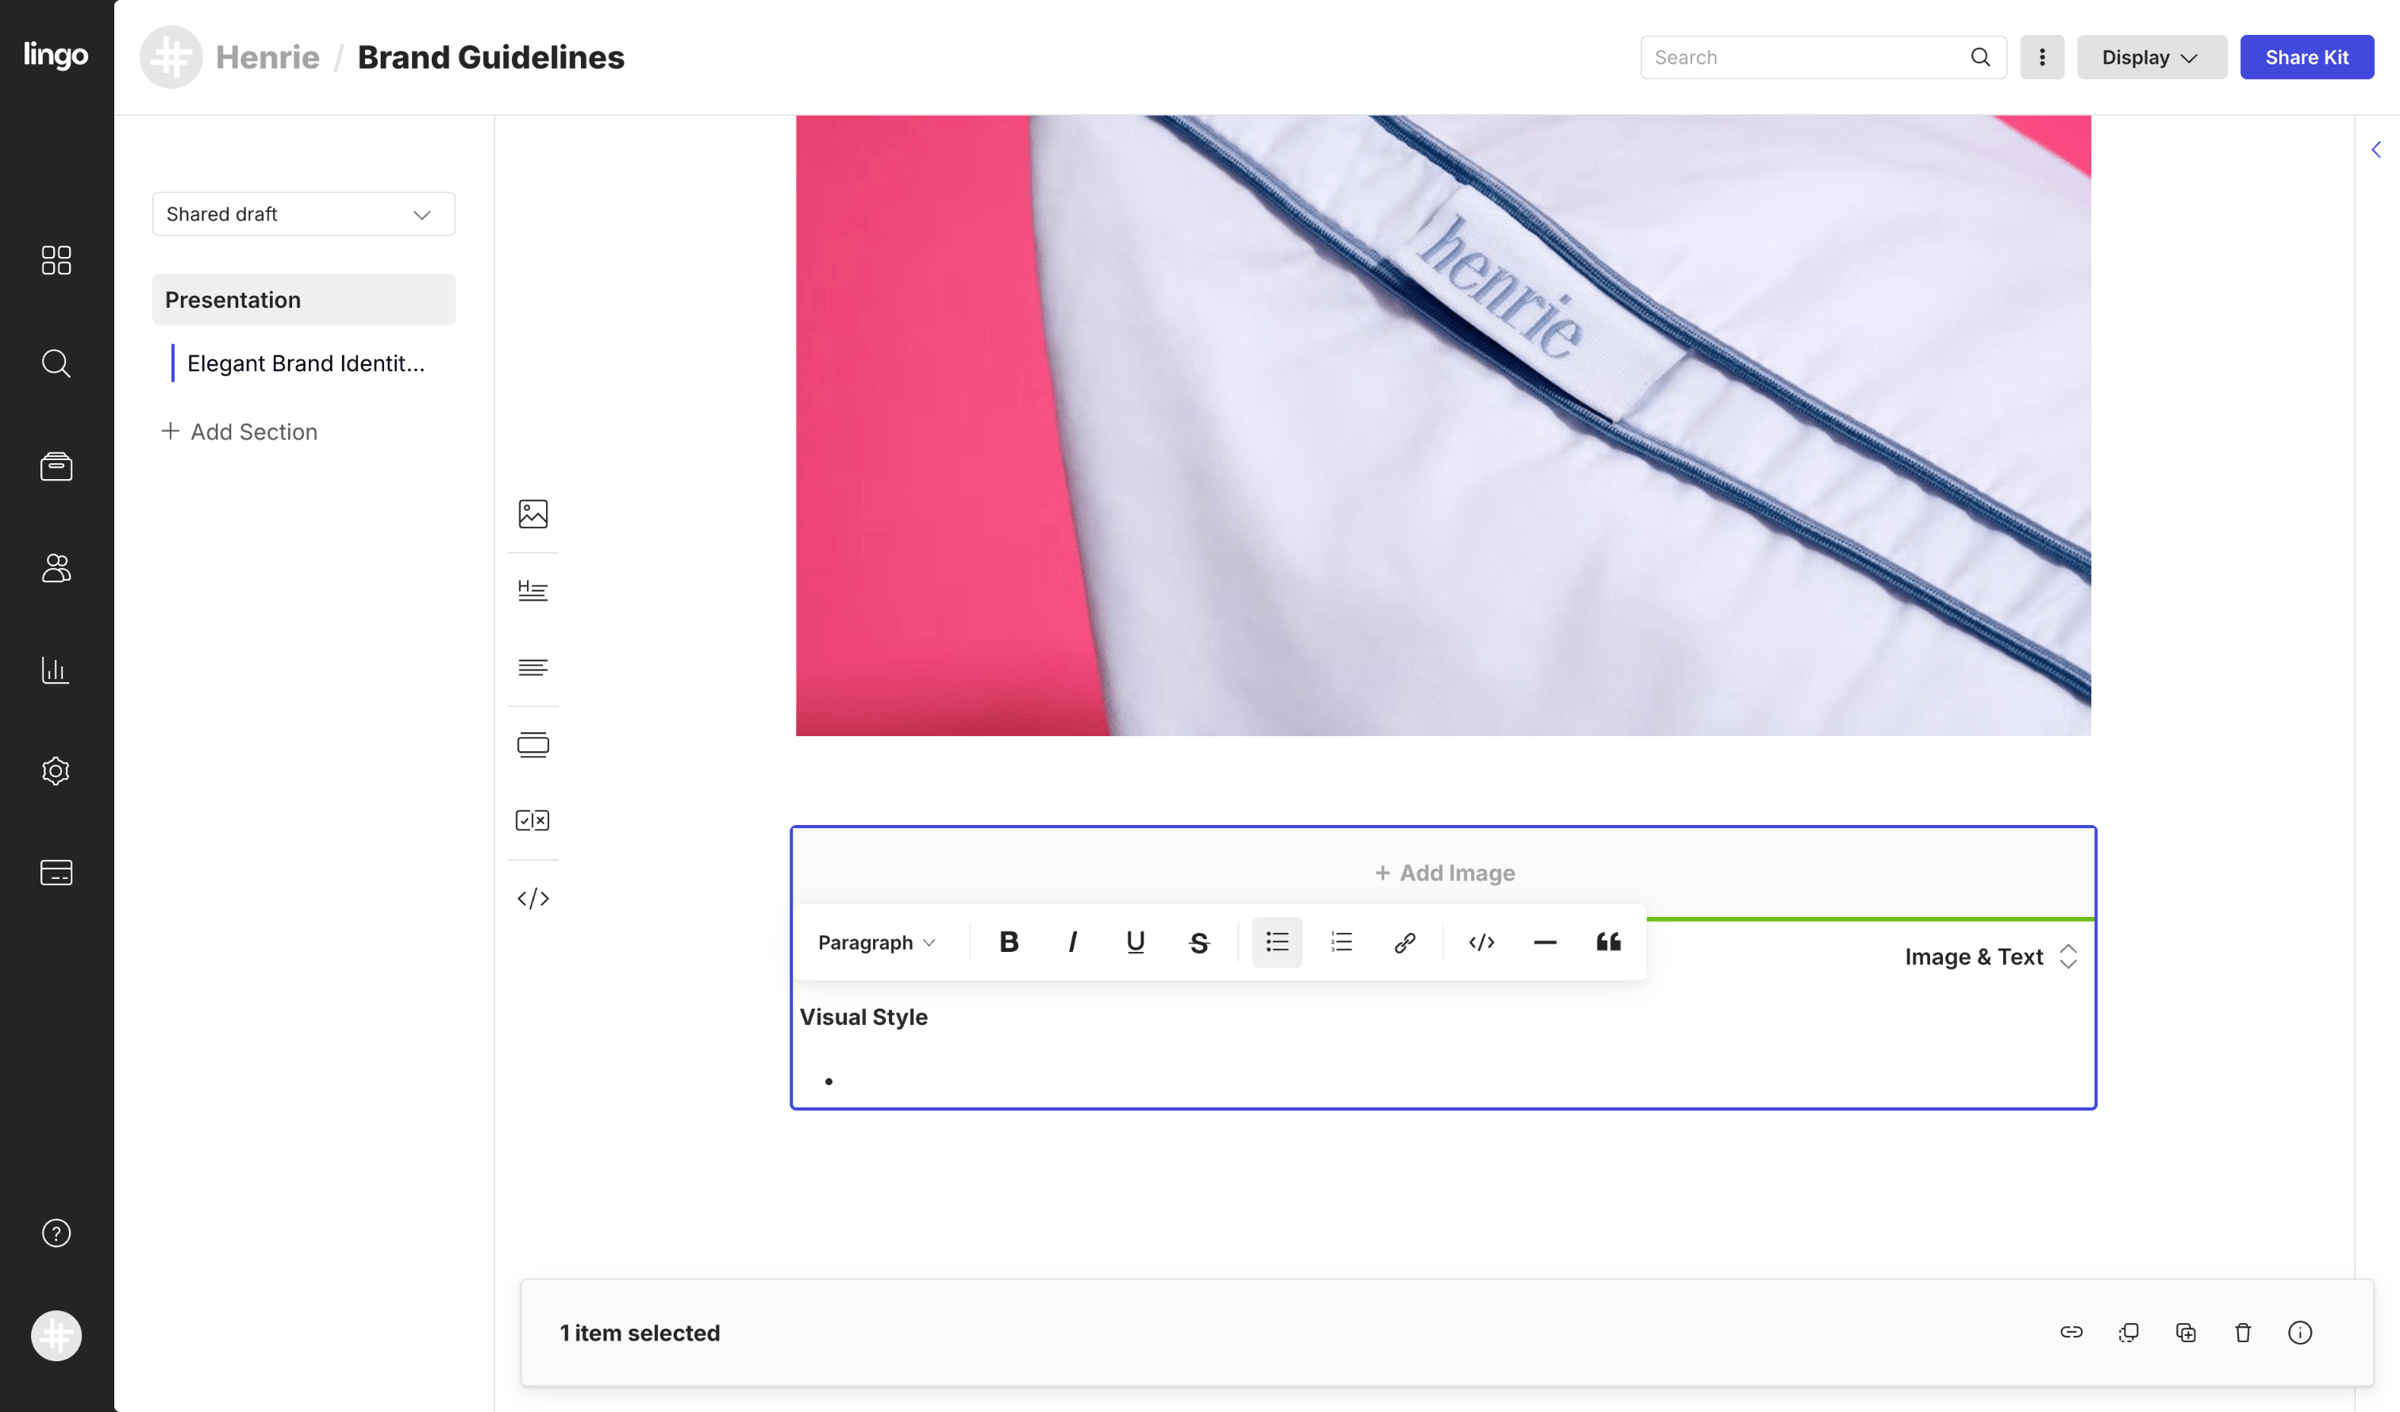Image resolution: width=2400 pixels, height=1412 pixels.
Task: Click the search magnifier in the top search field
Action: (1980, 57)
